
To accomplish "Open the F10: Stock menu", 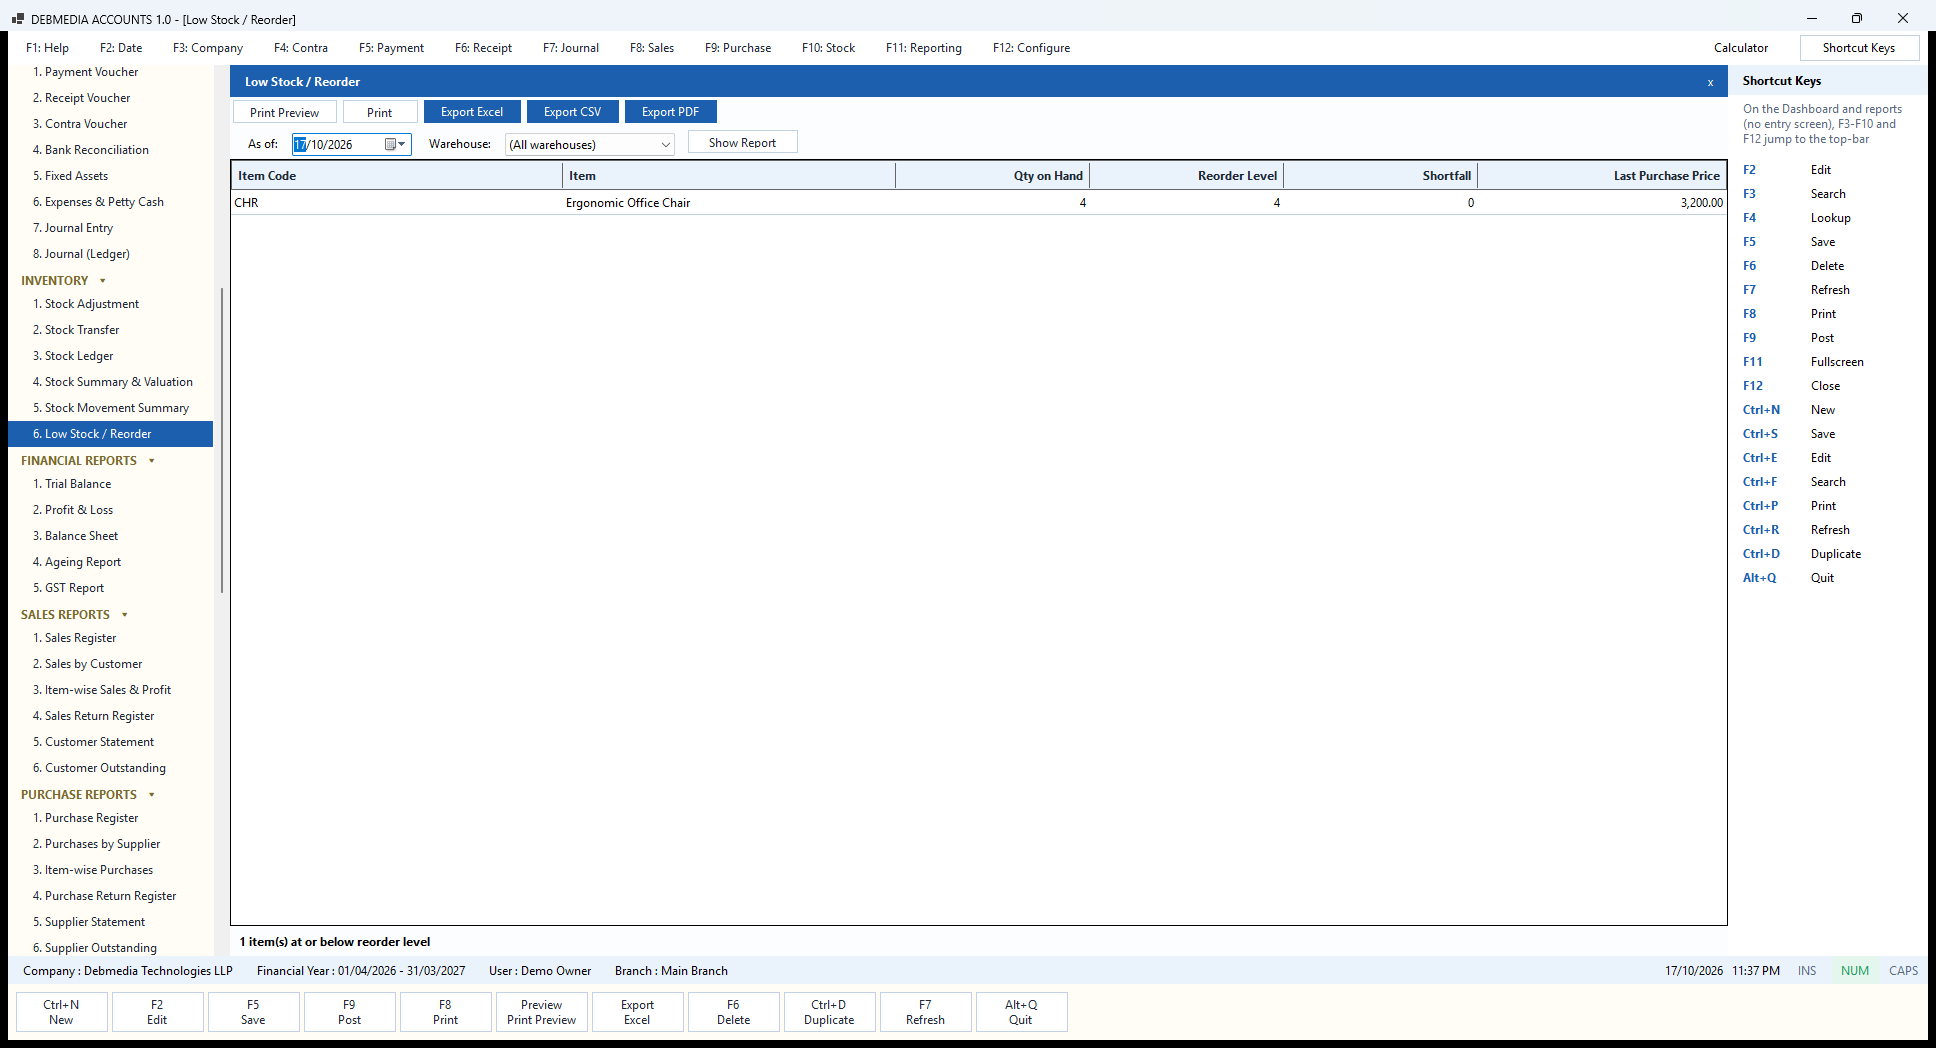I will coord(828,48).
